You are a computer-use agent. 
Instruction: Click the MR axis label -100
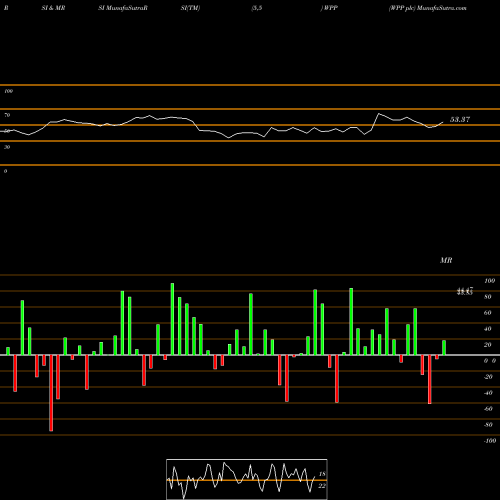click(489, 441)
